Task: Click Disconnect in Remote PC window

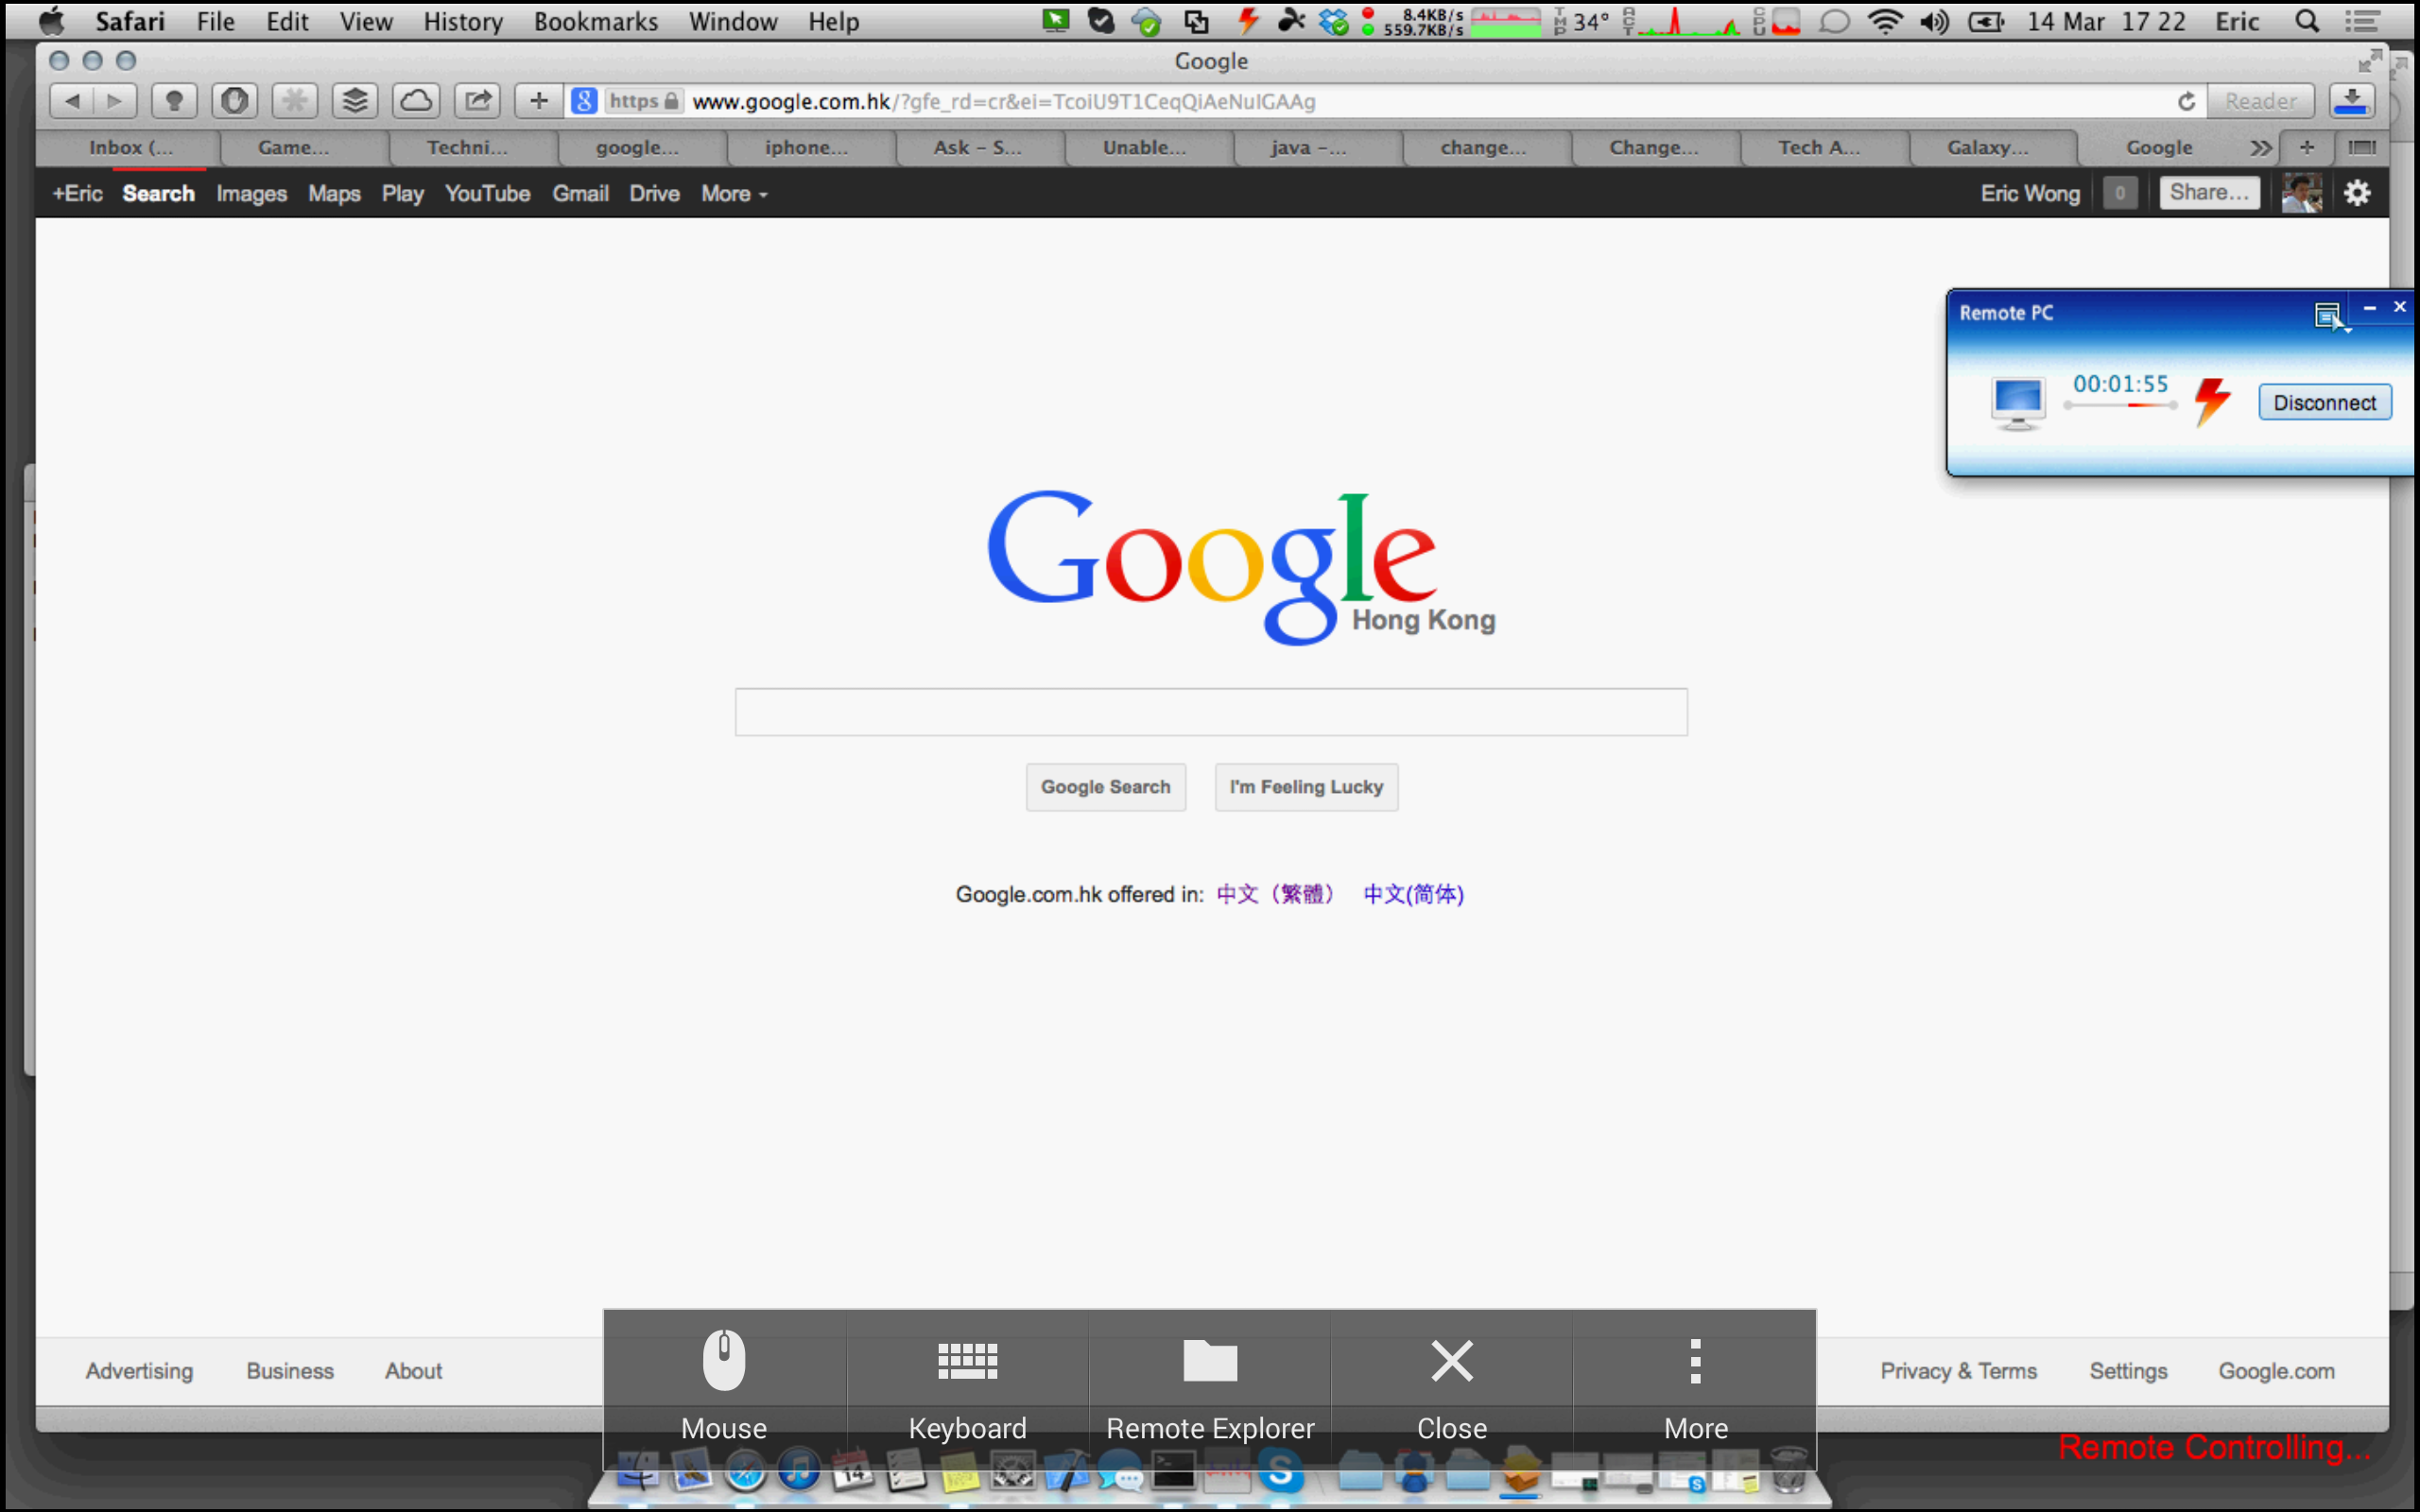Action: click(2324, 403)
